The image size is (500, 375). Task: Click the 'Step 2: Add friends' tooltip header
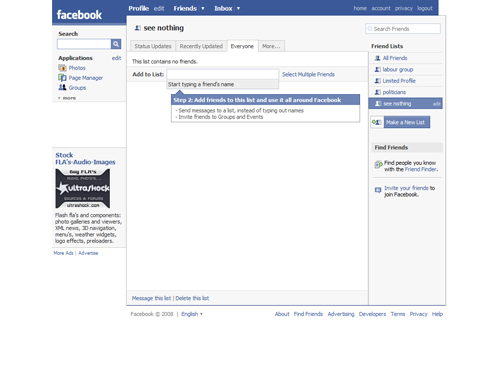pos(265,100)
